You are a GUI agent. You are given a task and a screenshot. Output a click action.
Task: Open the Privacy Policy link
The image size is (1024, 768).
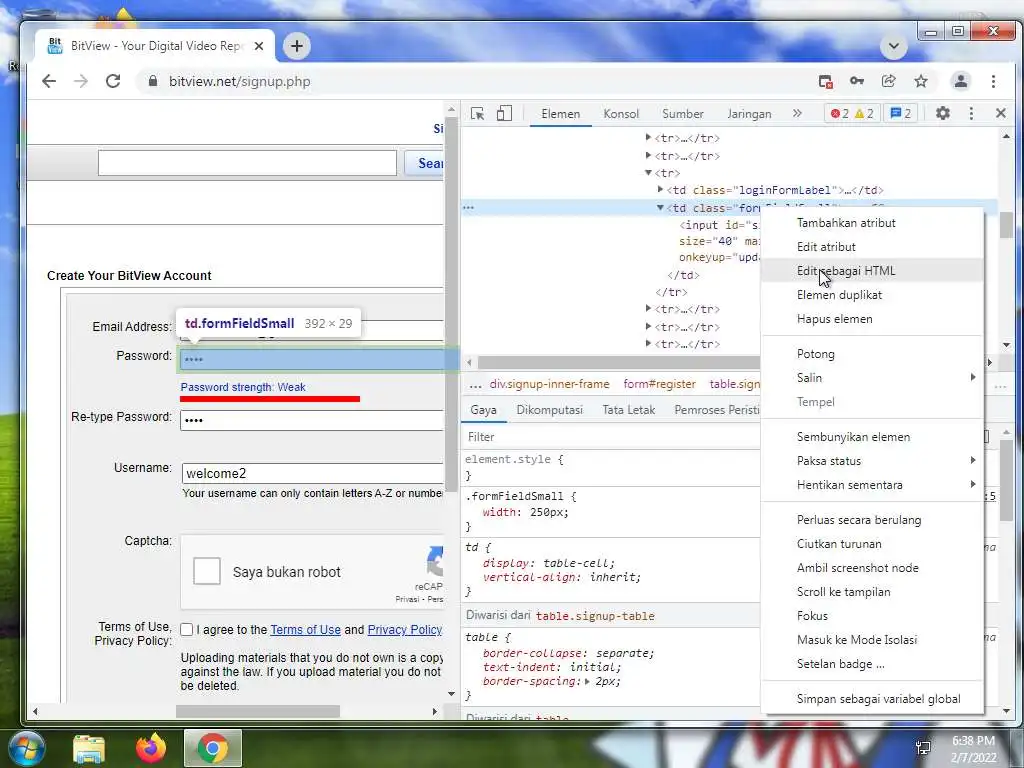405,630
